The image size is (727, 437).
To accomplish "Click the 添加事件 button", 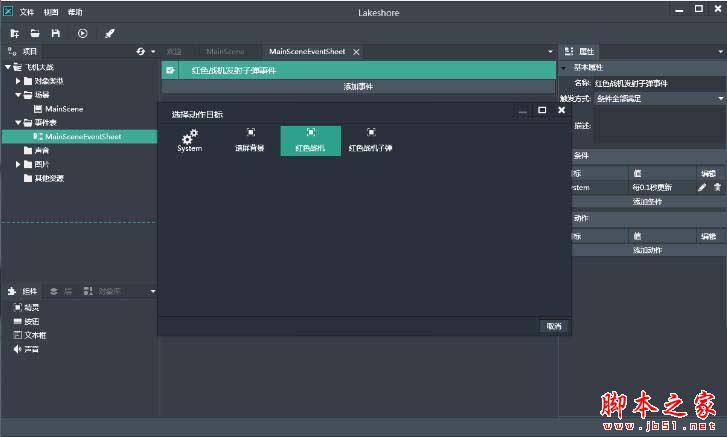I will (358, 86).
